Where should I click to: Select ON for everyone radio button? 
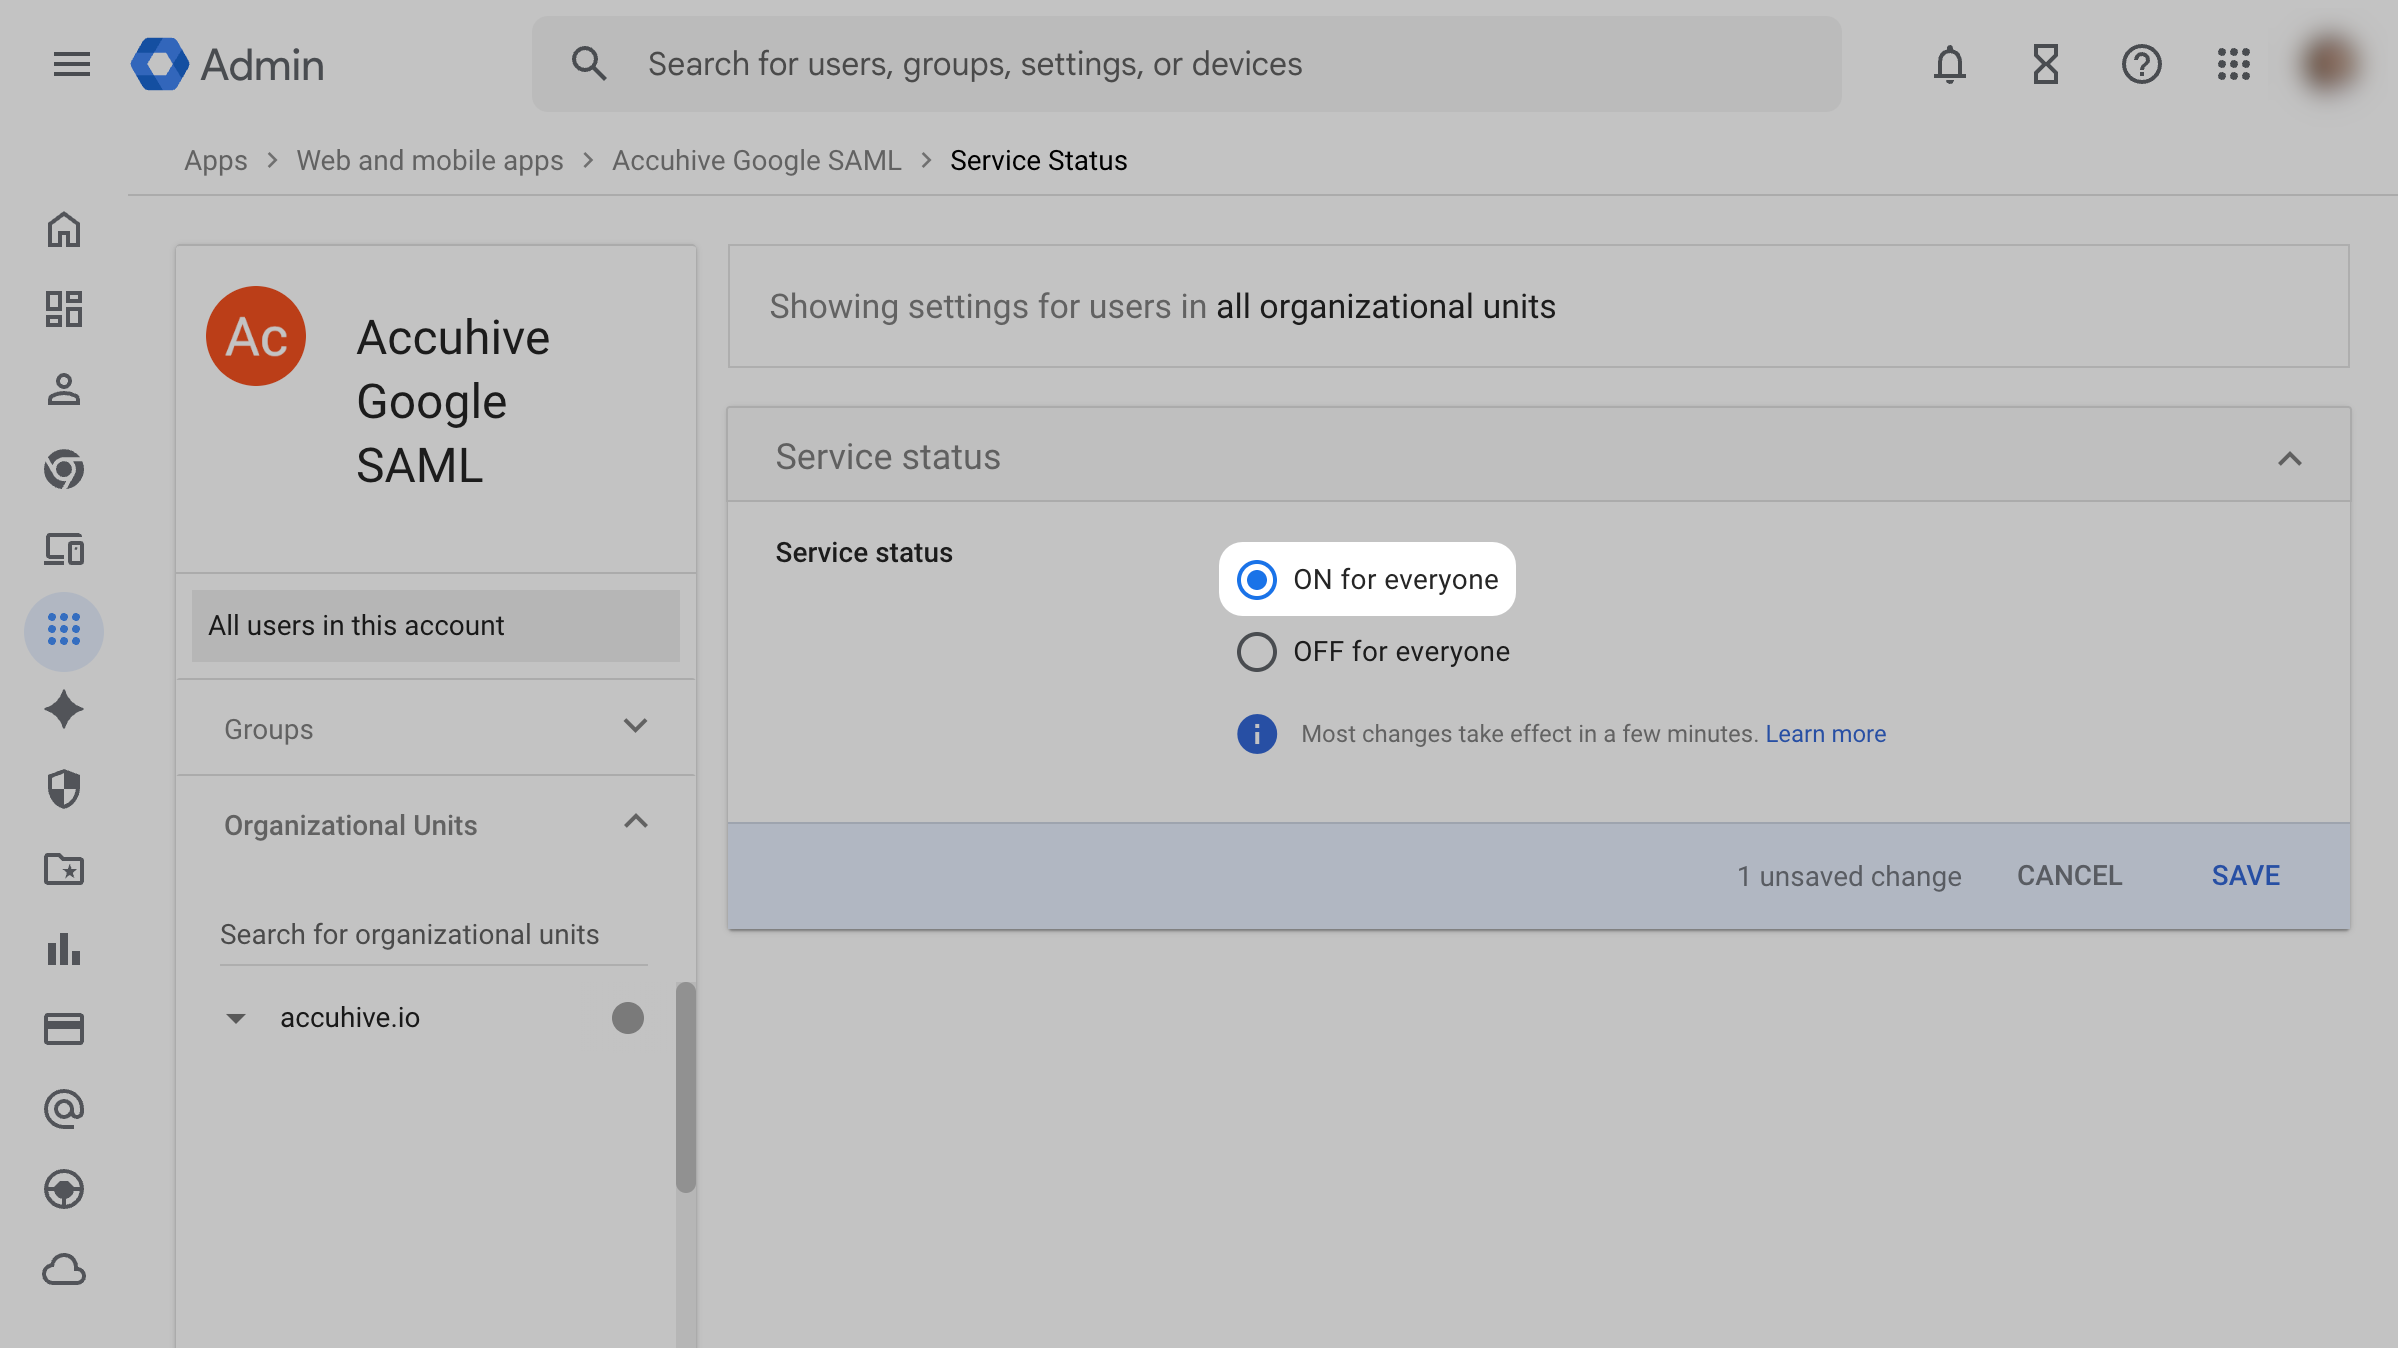[x=1257, y=580]
